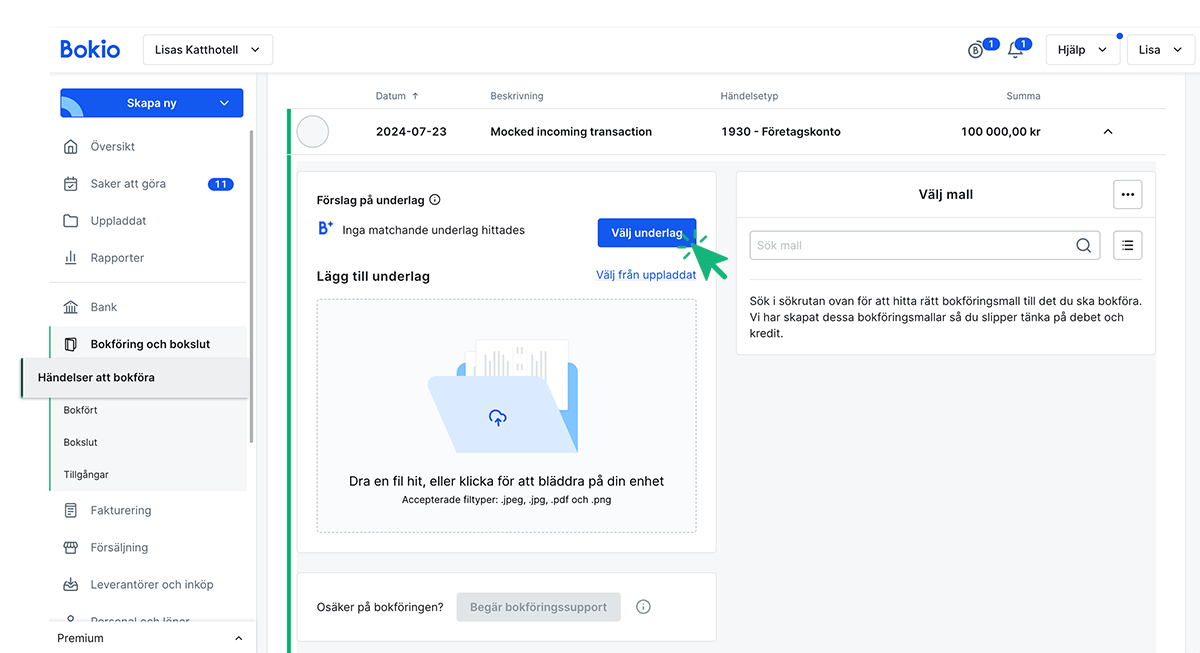Click the magnifier icon in Sök mall
Image resolution: width=1200 pixels, height=653 pixels.
1083,246
